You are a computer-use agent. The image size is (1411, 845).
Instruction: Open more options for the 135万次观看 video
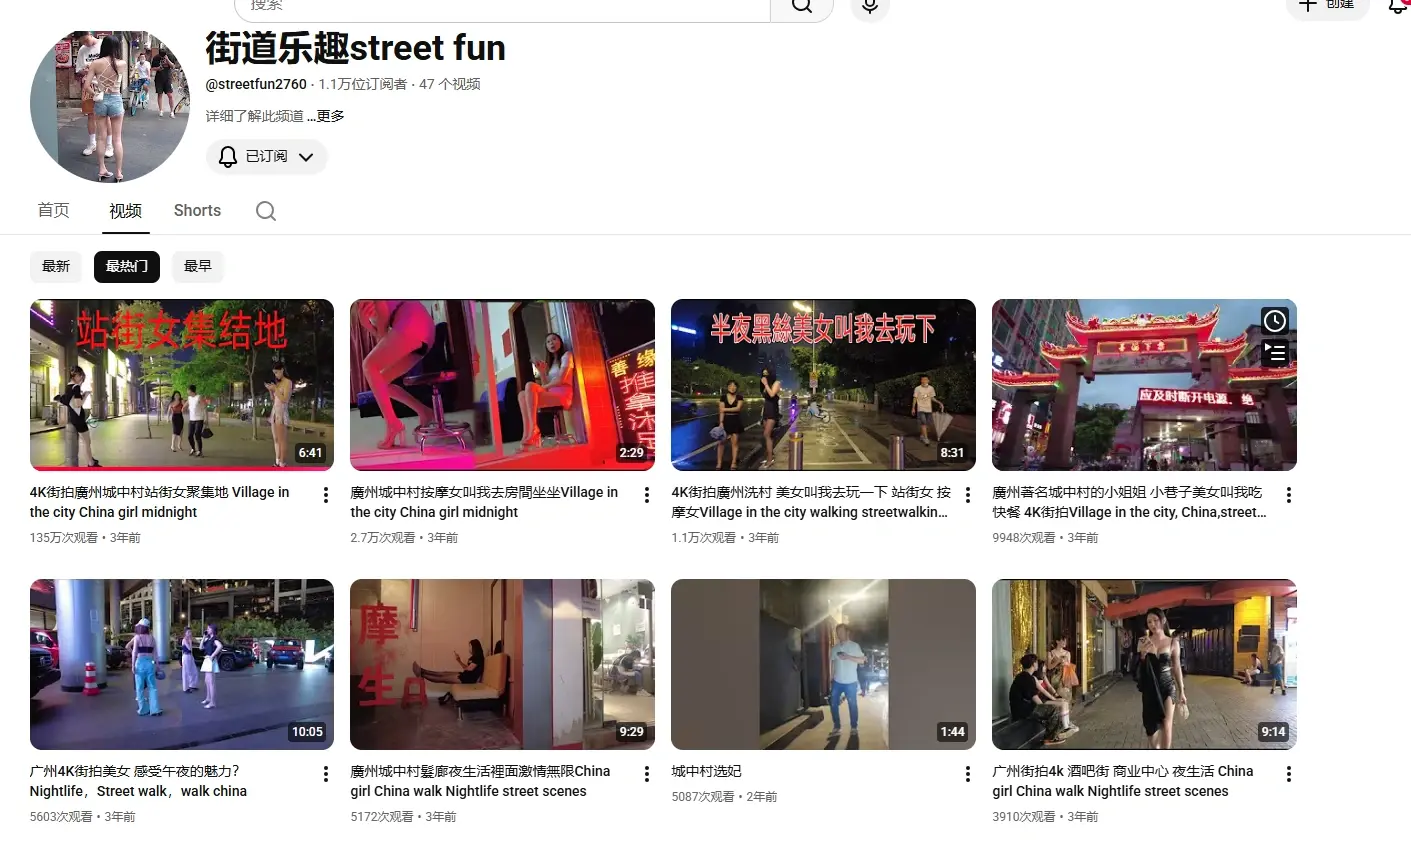pos(326,495)
